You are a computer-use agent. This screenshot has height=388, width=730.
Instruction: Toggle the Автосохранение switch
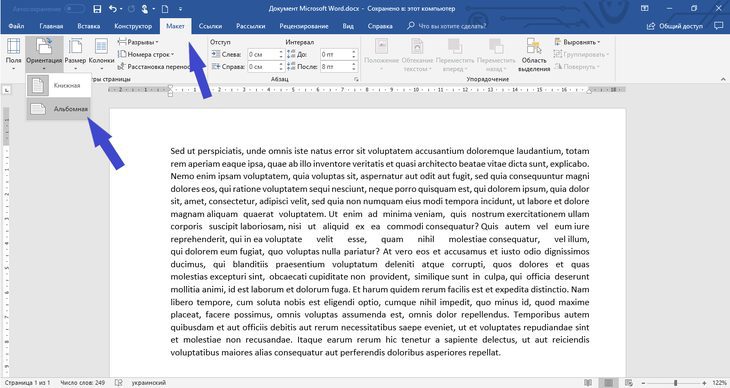coord(74,9)
